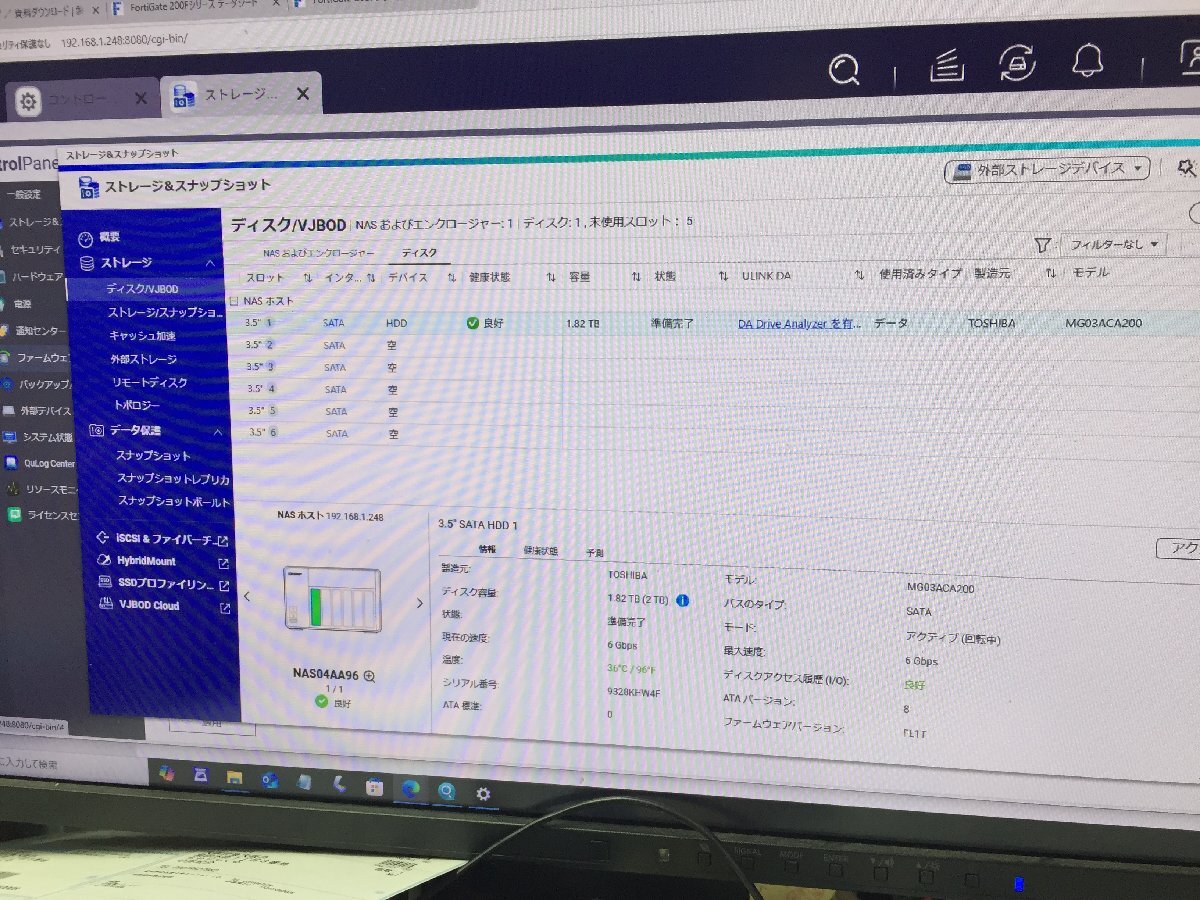Open HybridMount in the sidebar
Image resolution: width=1200 pixels, height=900 pixels.
146,562
